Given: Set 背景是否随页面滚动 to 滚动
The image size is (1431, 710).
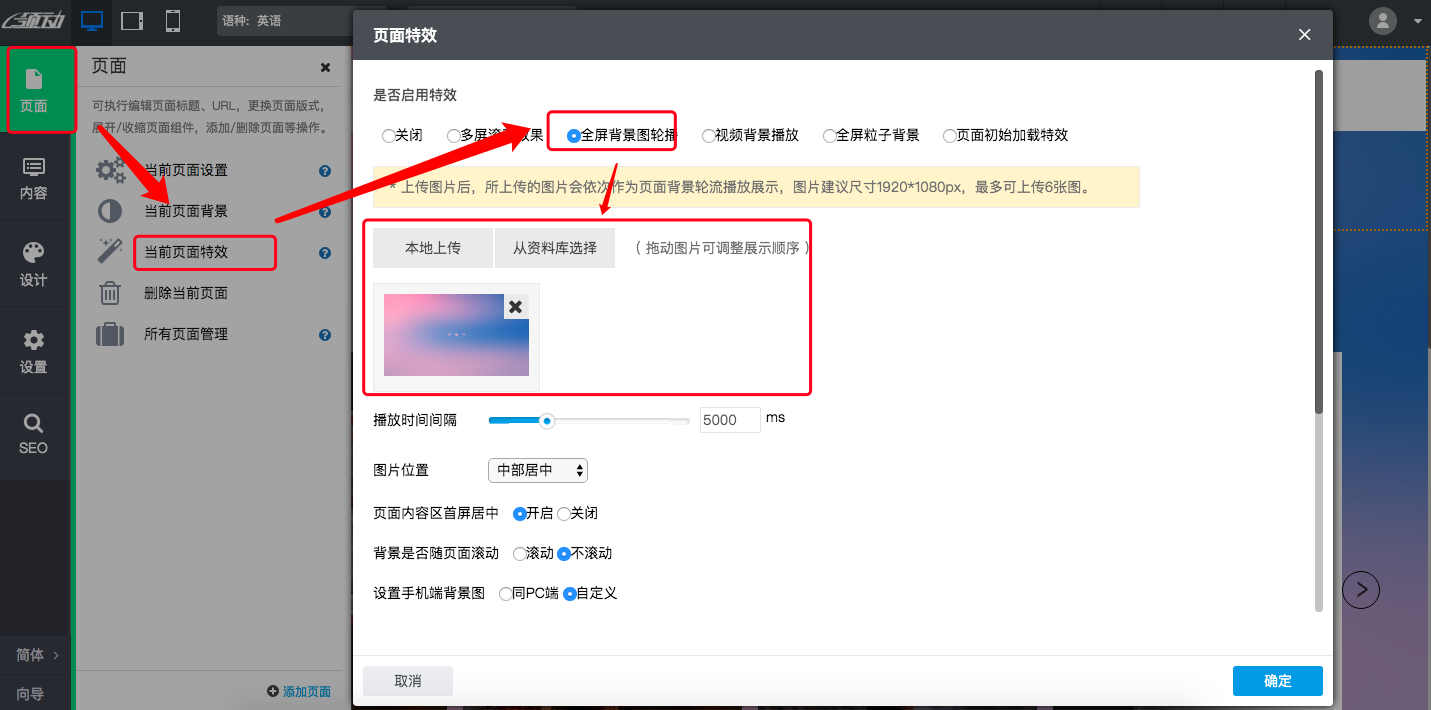Looking at the screenshot, I should (520, 553).
